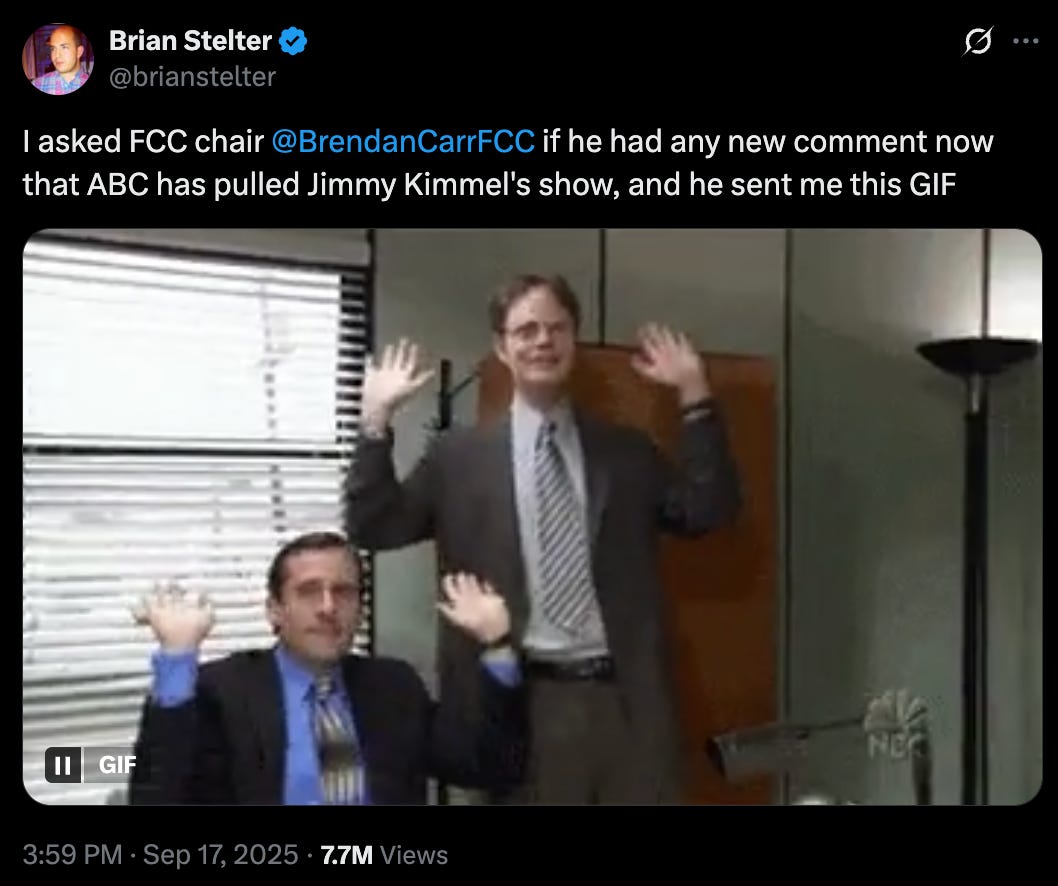The image size is (1058, 886).
Task: Click the 7.7M Views count
Action: tap(384, 855)
